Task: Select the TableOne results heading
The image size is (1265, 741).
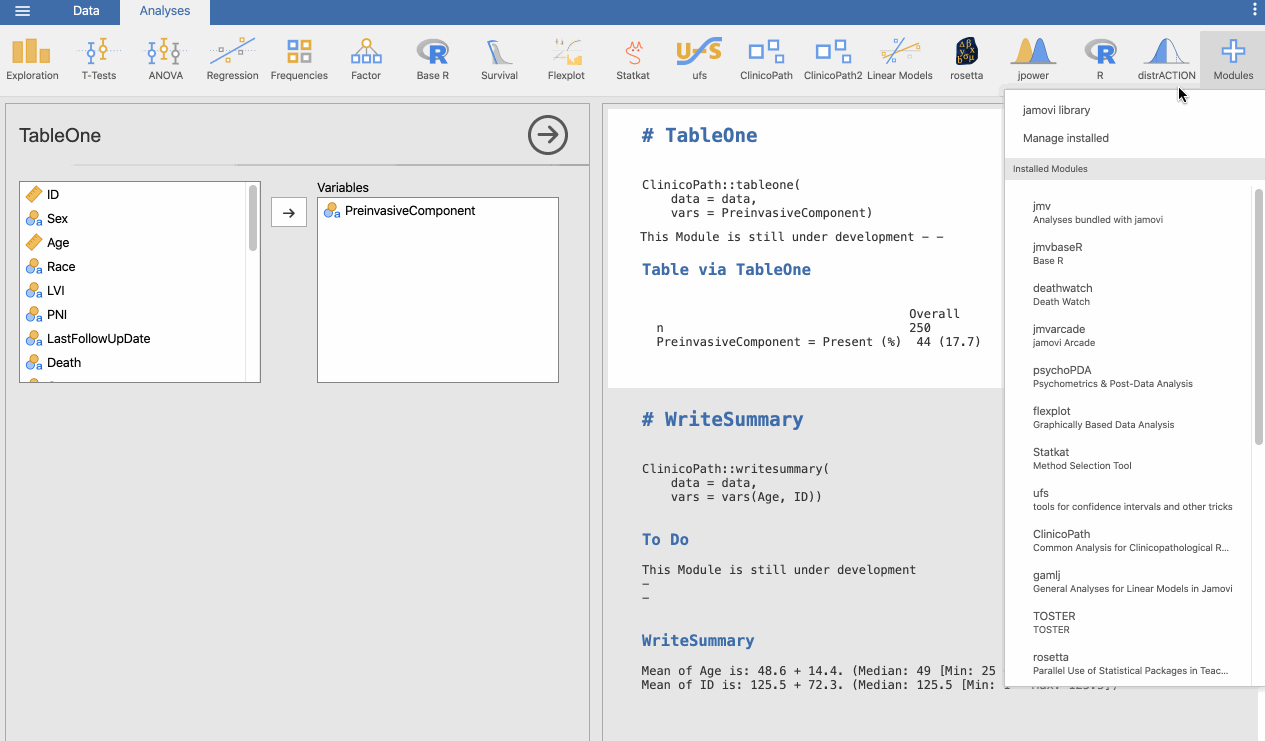Action: [699, 136]
